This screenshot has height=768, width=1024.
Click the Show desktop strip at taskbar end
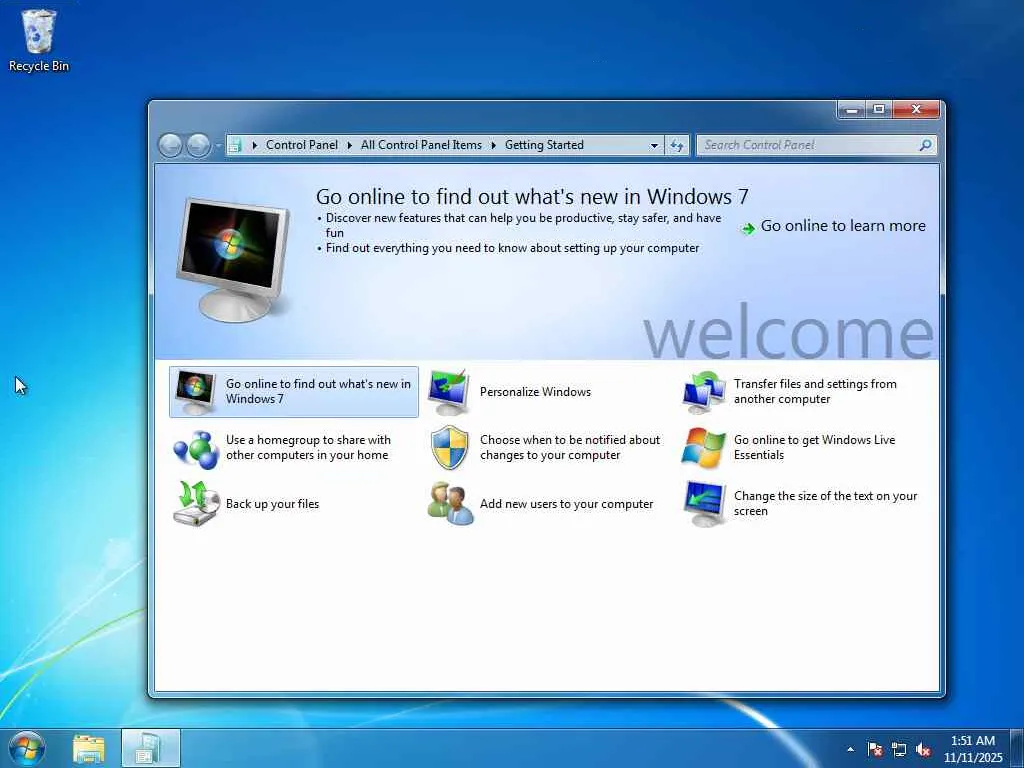tap(1017, 748)
